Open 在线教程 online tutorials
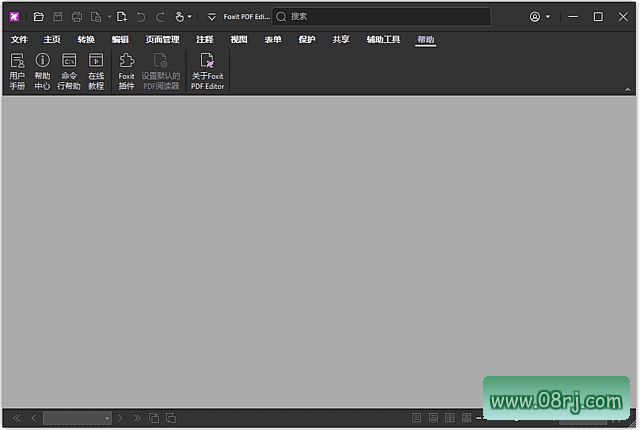The height and width of the screenshot is (430, 640). click(x=96, y=71)
